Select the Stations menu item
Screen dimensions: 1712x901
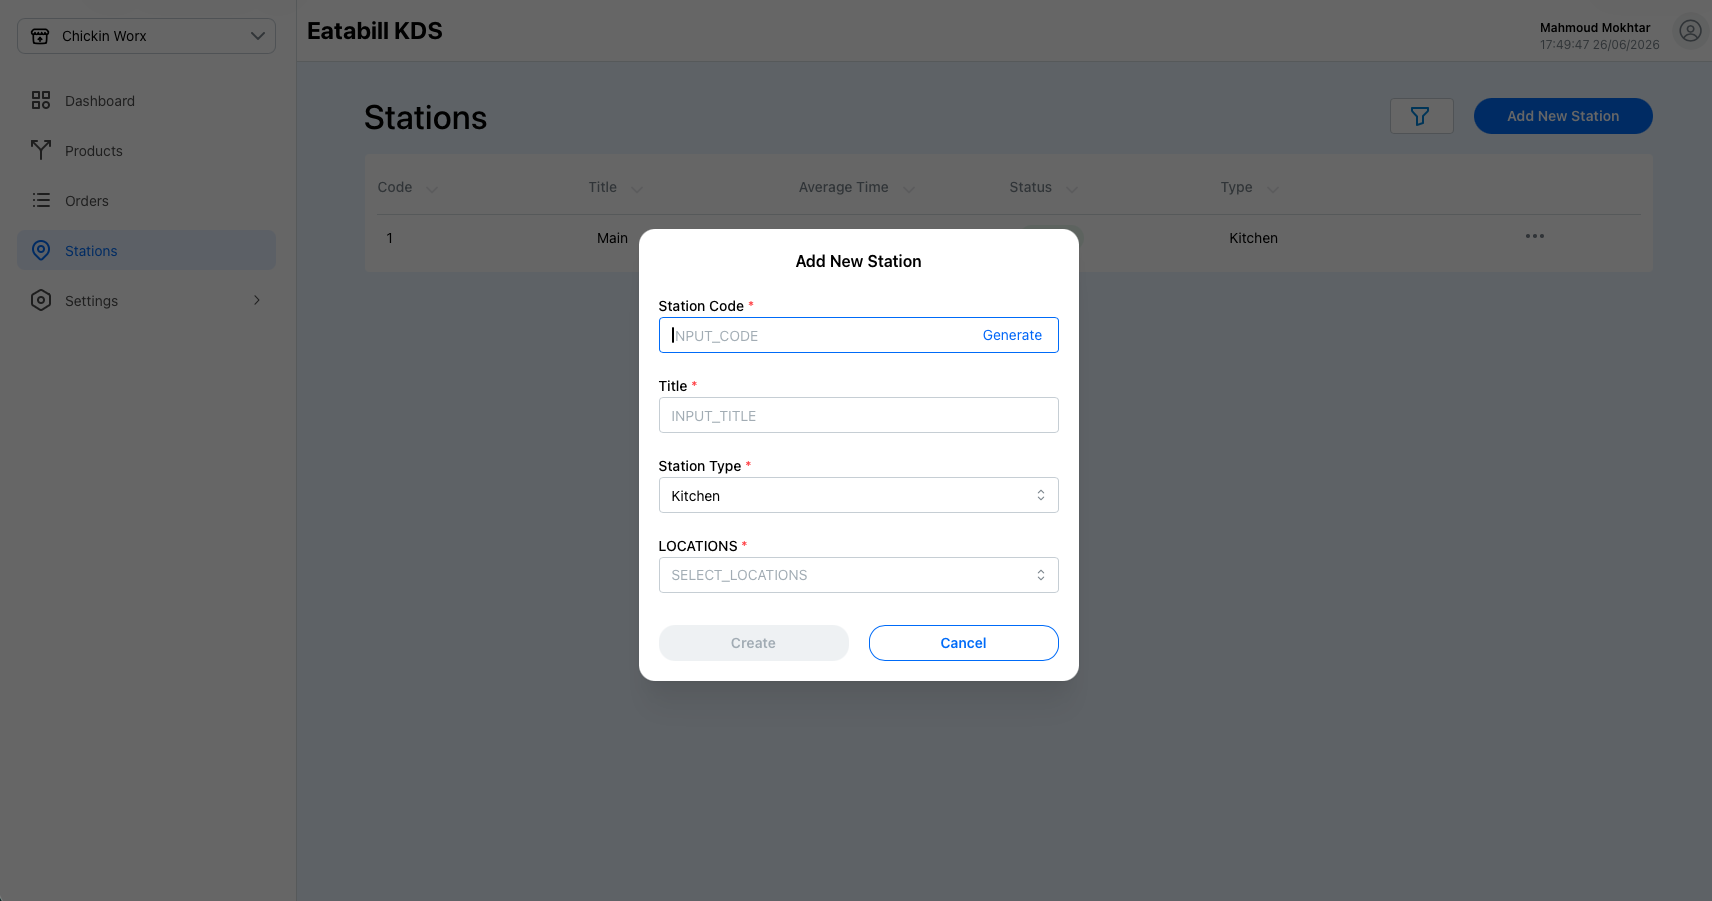click(x=146, y=250)
